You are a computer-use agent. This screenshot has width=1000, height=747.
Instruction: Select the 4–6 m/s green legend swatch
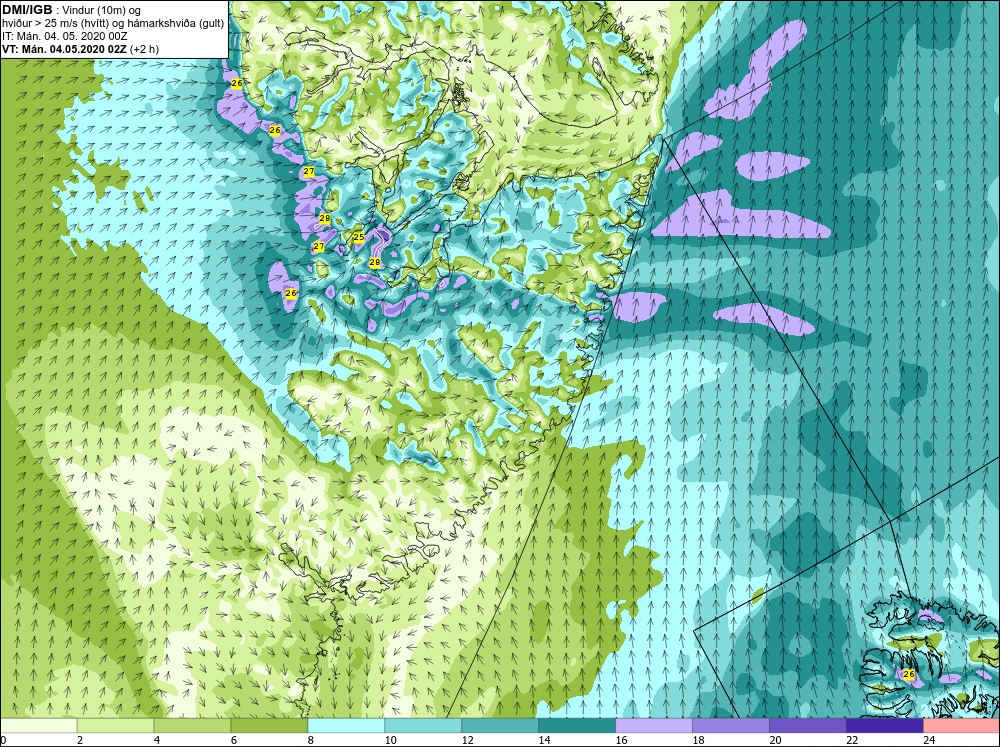tap(192, 726)
